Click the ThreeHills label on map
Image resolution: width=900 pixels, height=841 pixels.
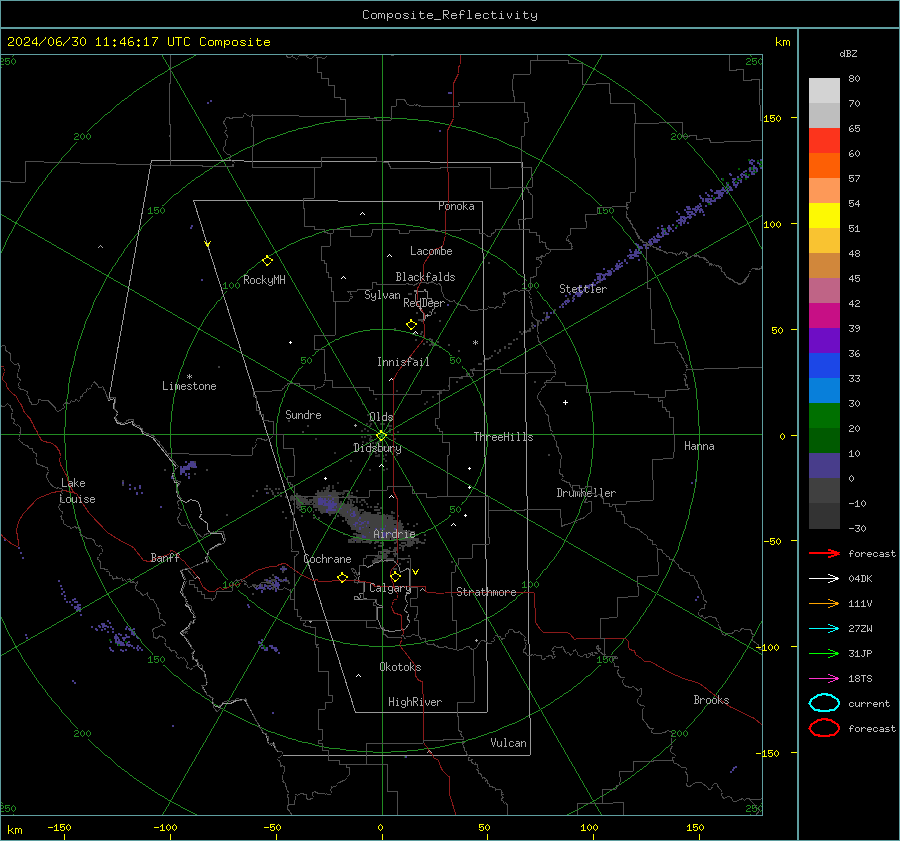(x=503, y=437)
